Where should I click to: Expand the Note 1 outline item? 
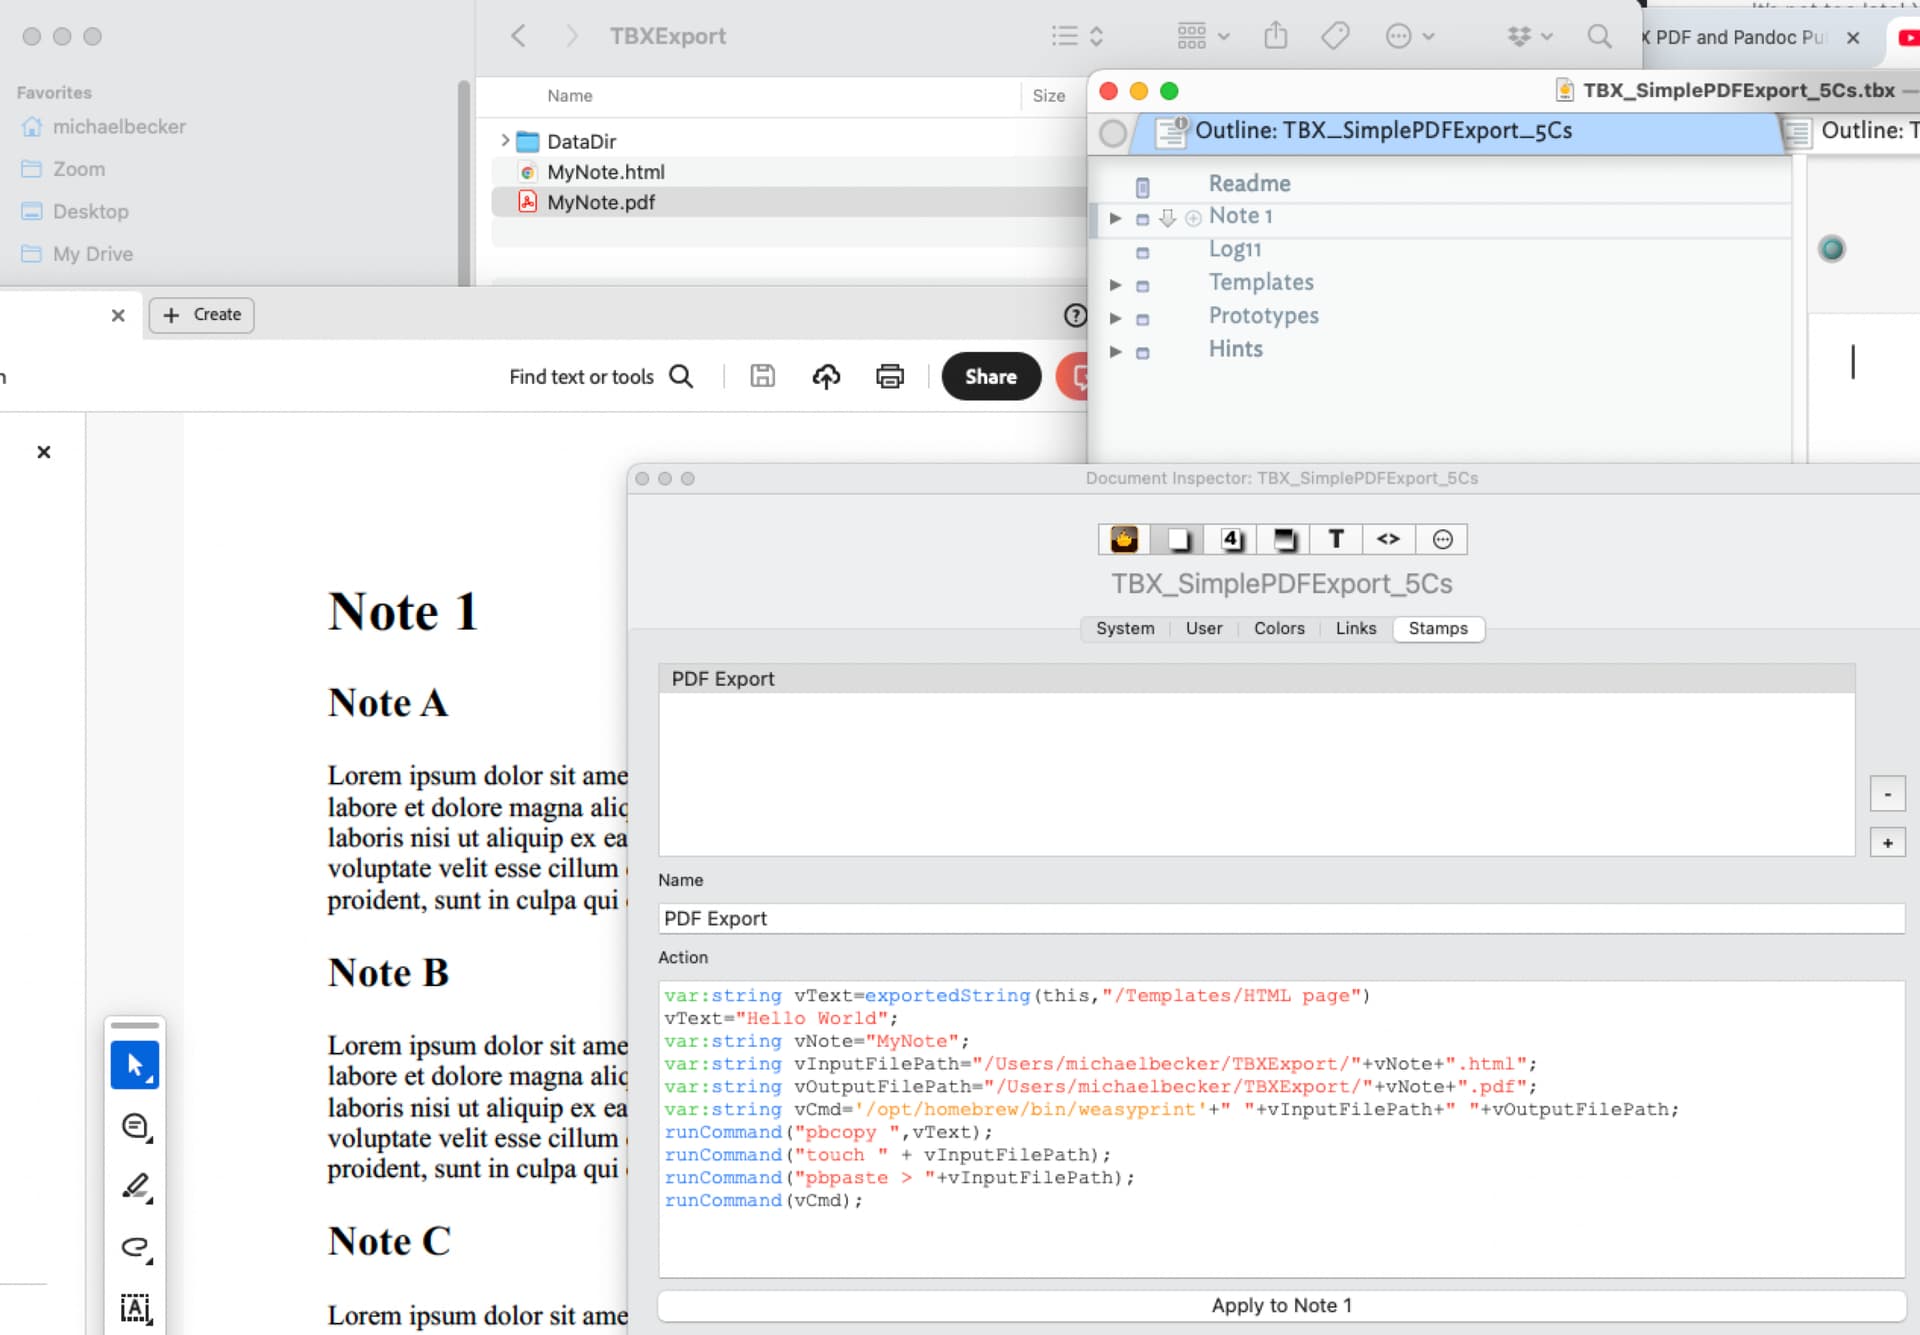[x=1115, y=217]
